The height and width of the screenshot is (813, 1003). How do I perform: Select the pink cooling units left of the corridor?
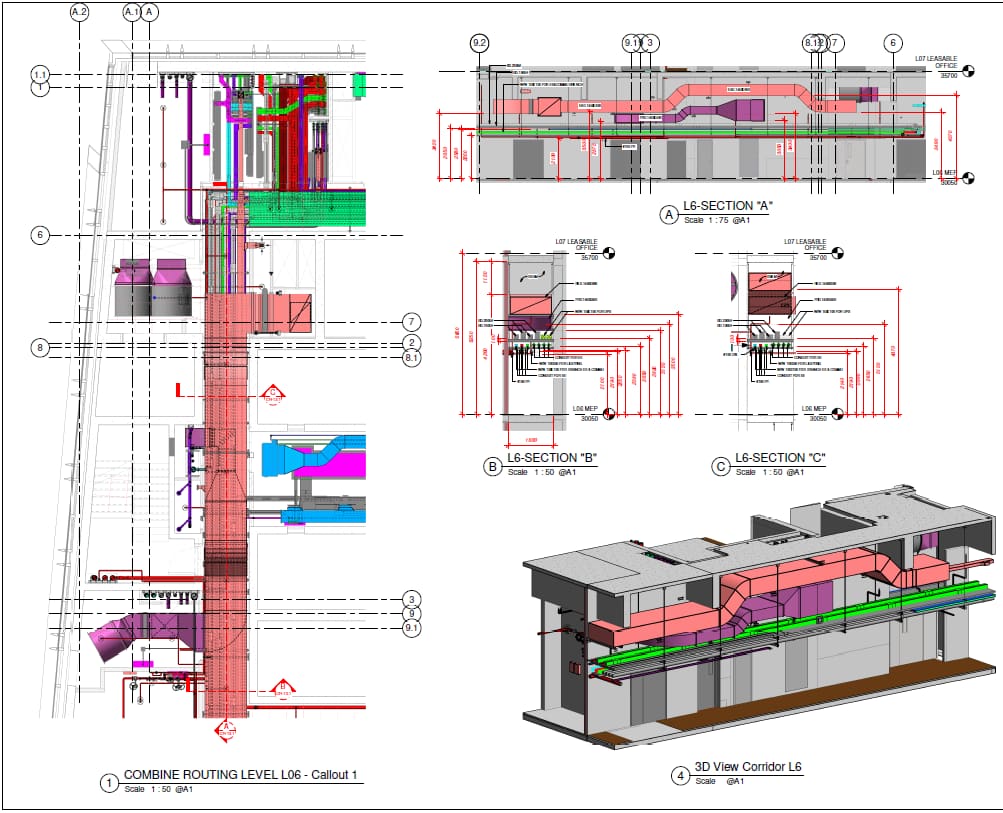coord(152,287)
